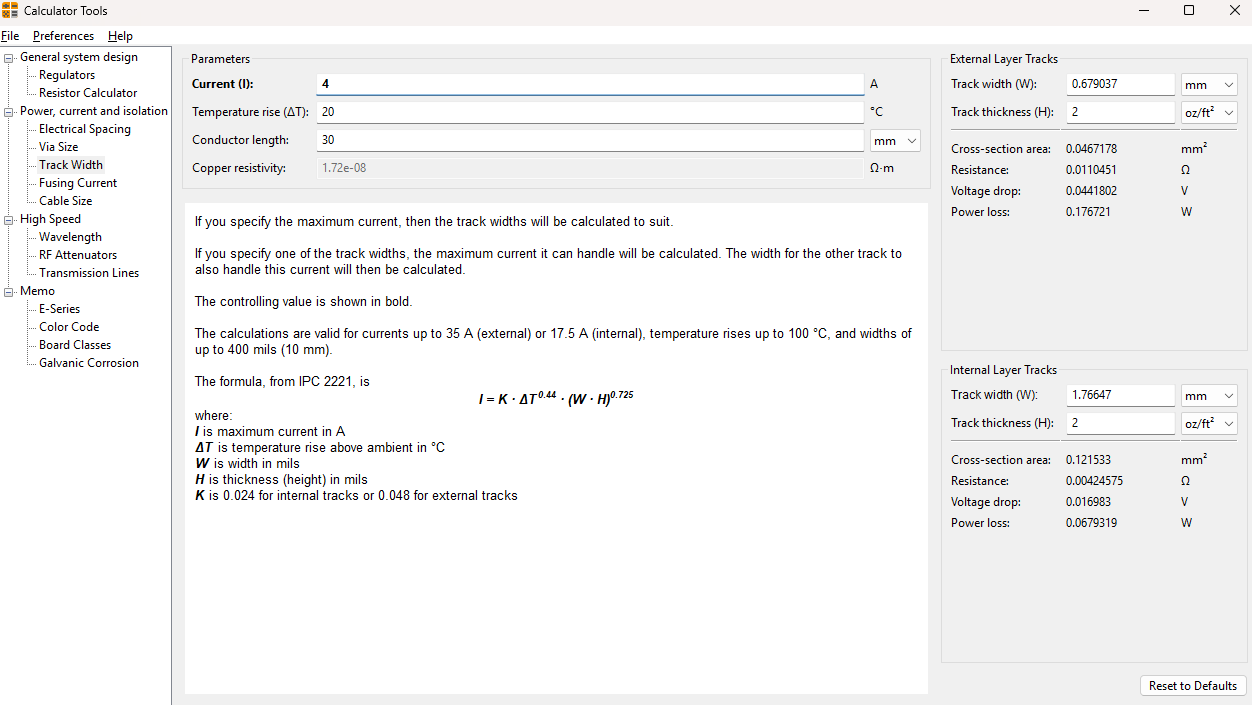Screen dimensions: 1252x705
Task: Click the external voltage drop value 0.0441802
Action: tap(1092, 191)
